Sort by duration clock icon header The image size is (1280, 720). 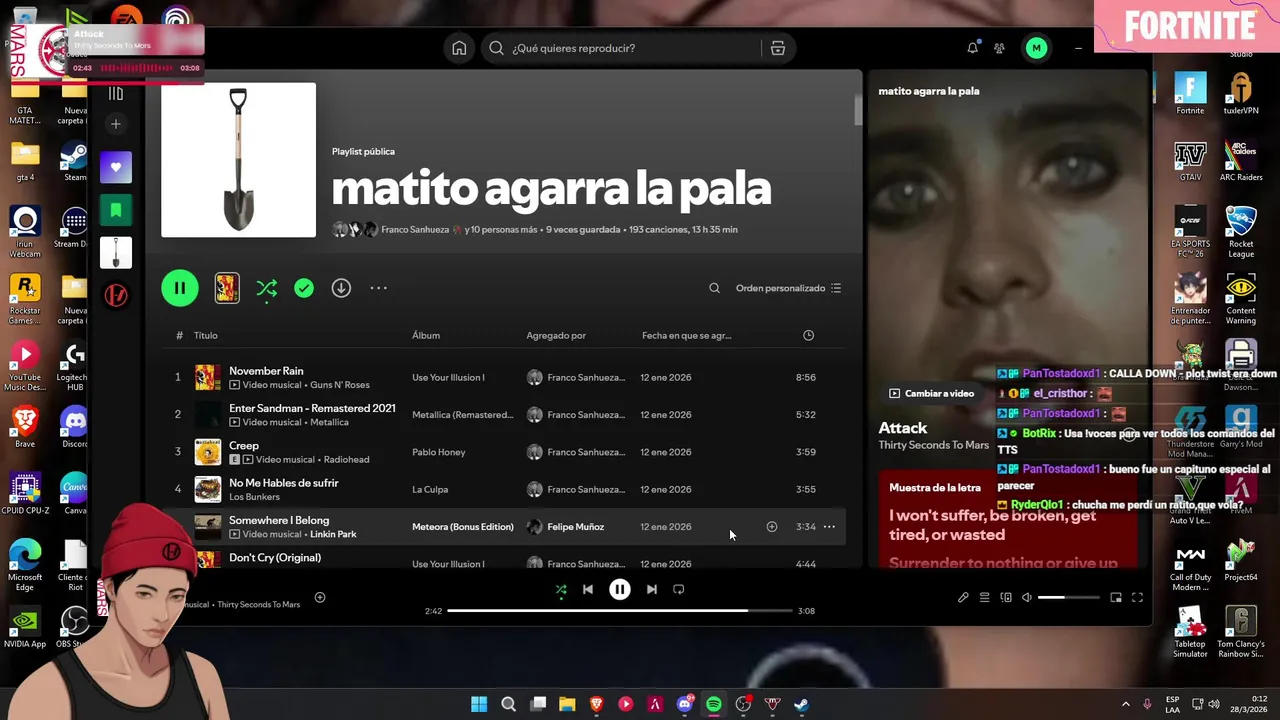pyautogui.click(x=808, y=335)
